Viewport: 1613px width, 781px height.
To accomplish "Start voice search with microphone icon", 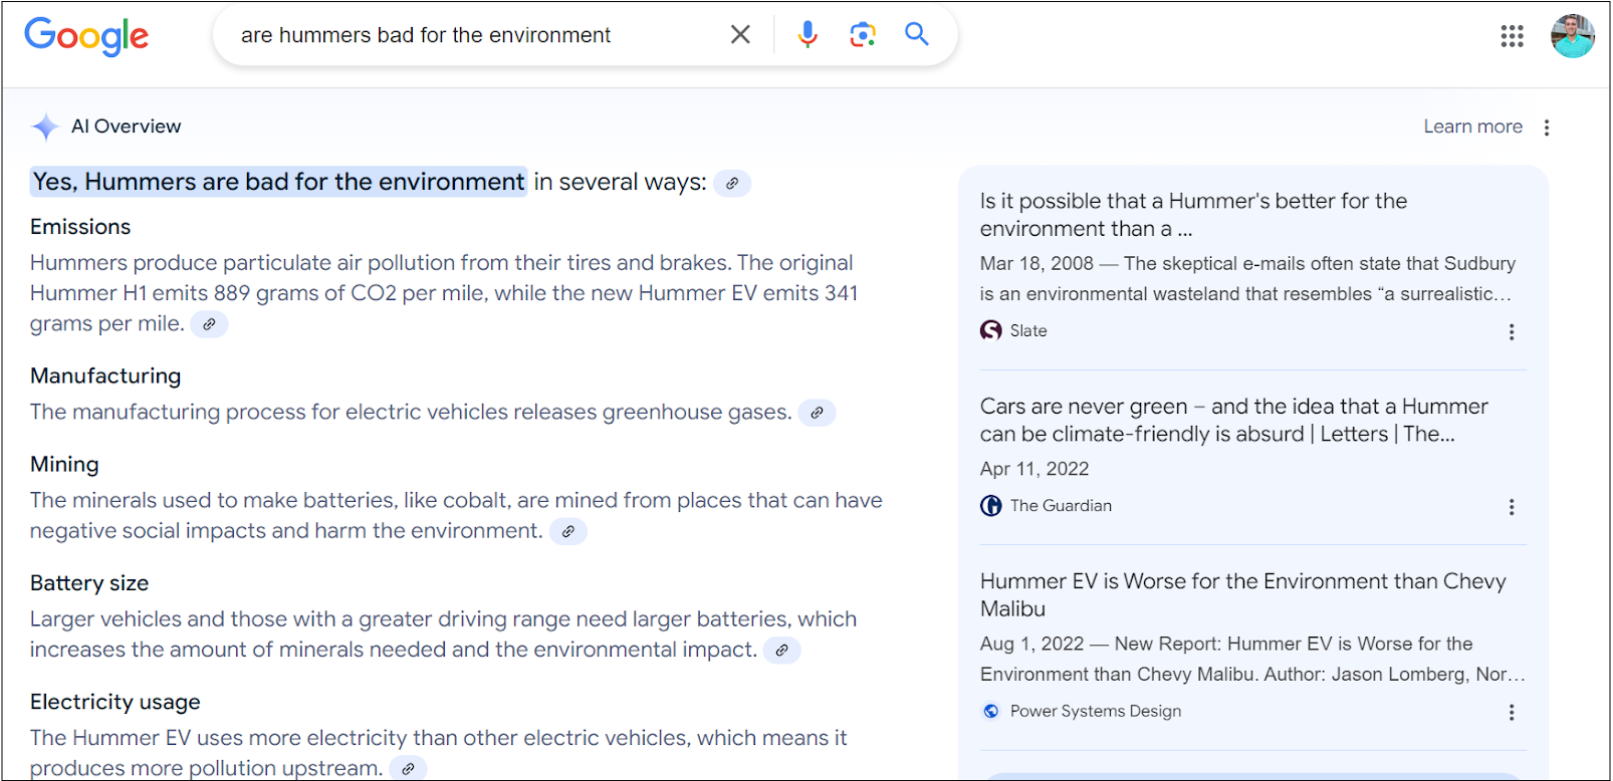I will pos(807,35).
